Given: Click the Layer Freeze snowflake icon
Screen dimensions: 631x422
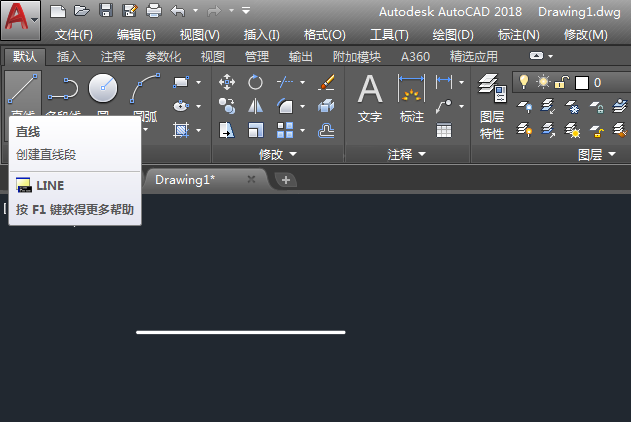Looking at the screenshot, I should coord(572,107).
